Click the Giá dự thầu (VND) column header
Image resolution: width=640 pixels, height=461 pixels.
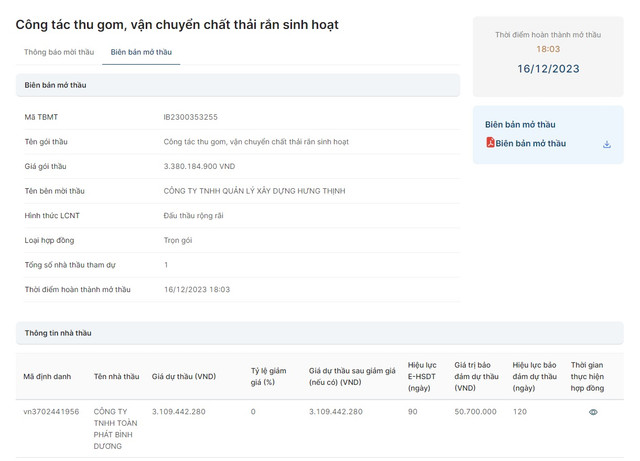click(183, 376)
